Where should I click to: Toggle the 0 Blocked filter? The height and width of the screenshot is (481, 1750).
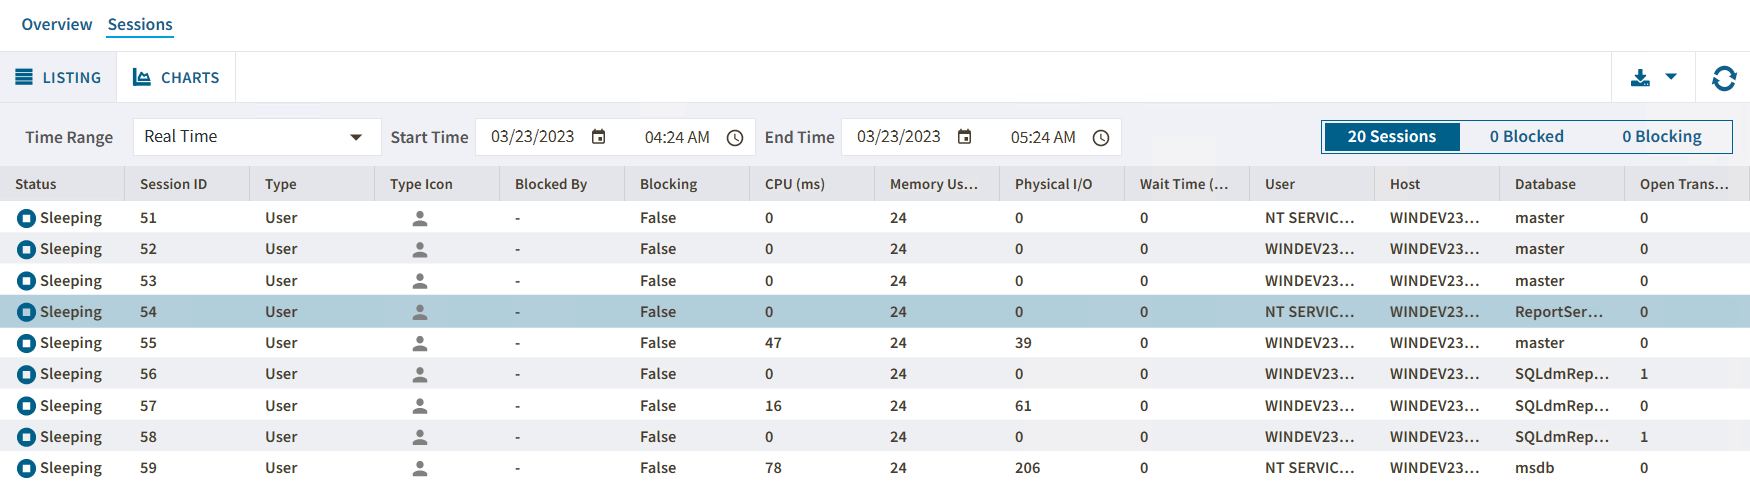pos(1526,137)
